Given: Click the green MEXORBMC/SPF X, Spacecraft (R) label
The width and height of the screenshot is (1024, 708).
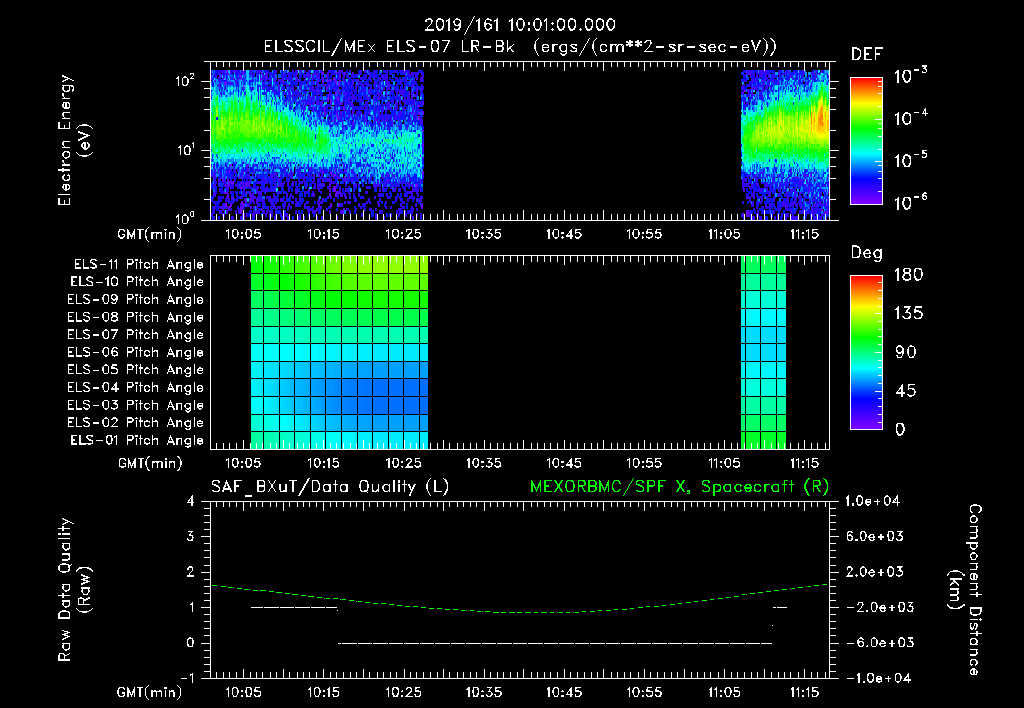Looking at the screenshot, I should click(x=679, y=487).
